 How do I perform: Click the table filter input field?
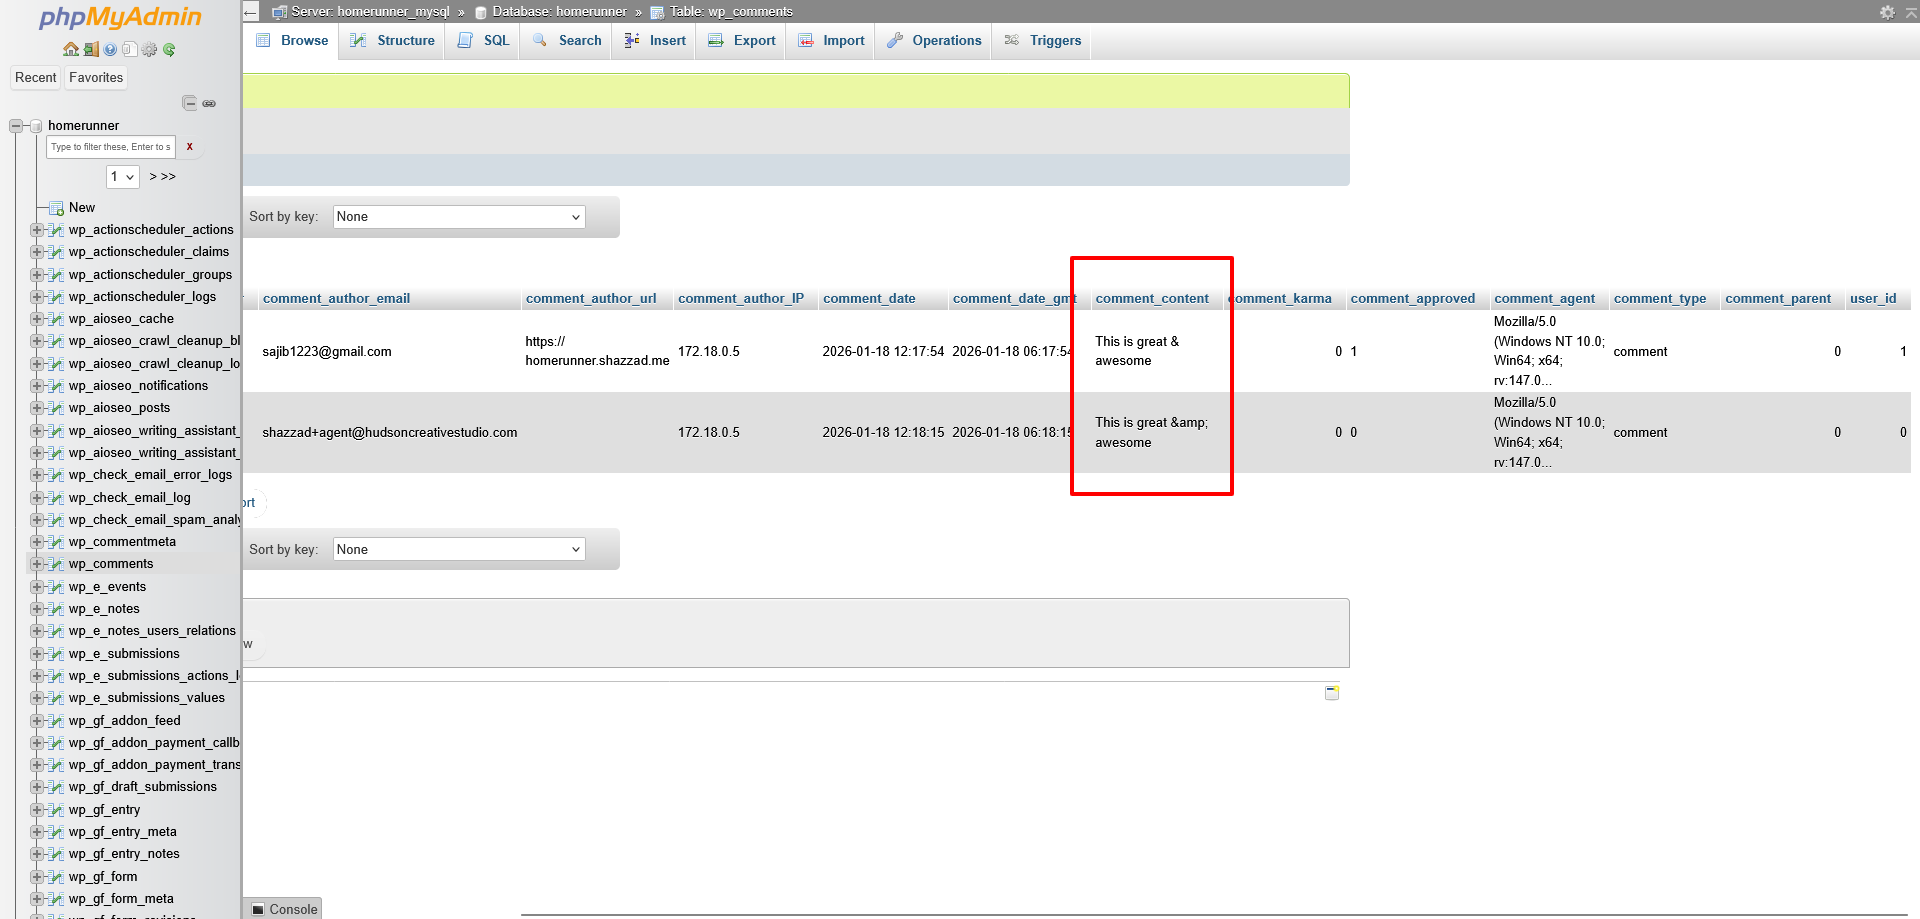tap(111, 147)
